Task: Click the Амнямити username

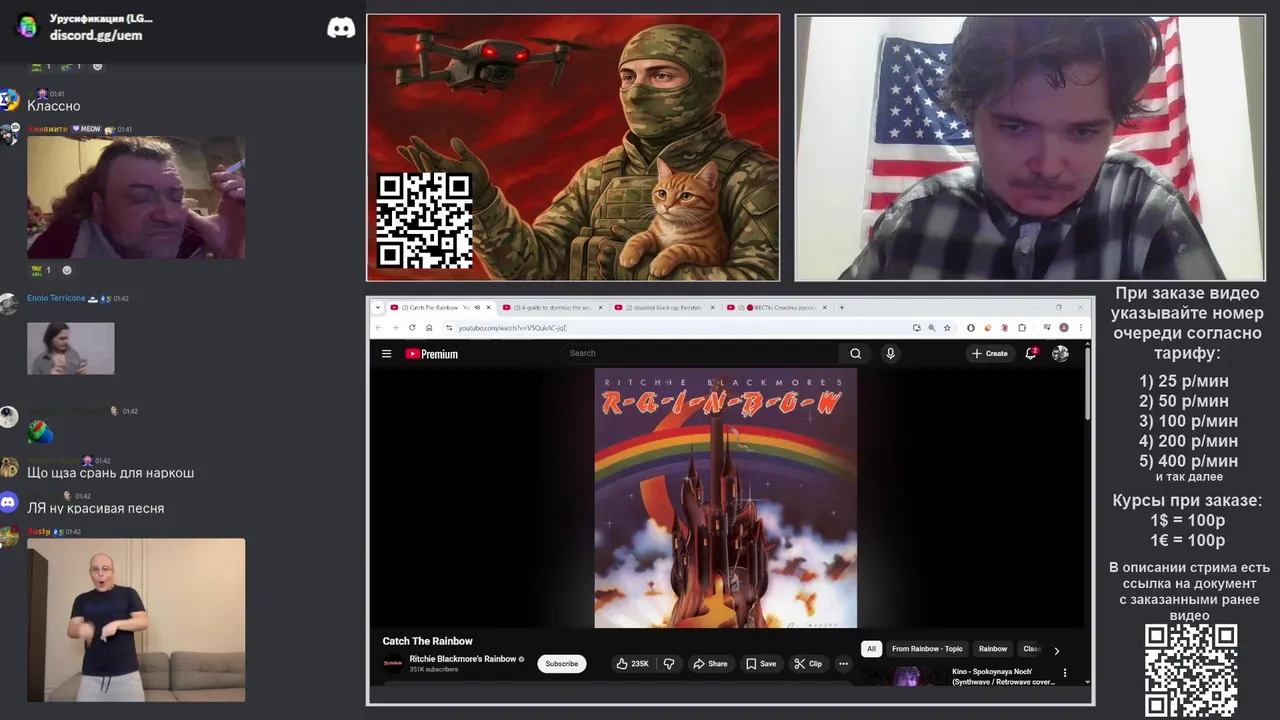Action: click(47, 129)
